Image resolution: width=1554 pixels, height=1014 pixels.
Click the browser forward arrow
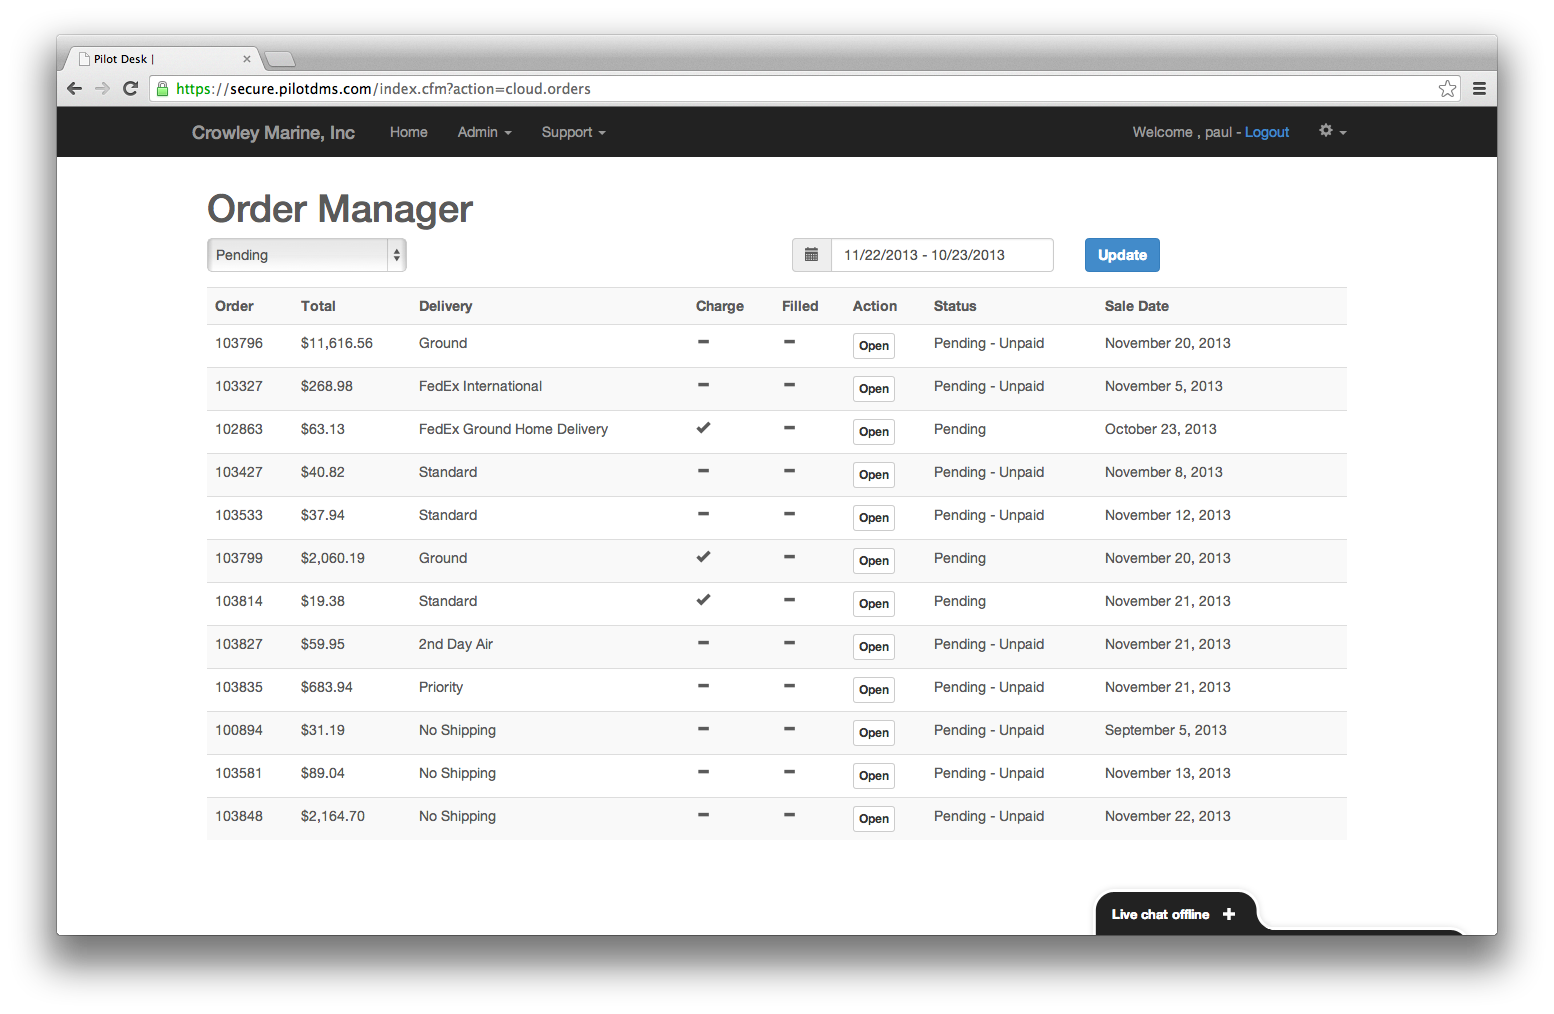click(102, 88)
